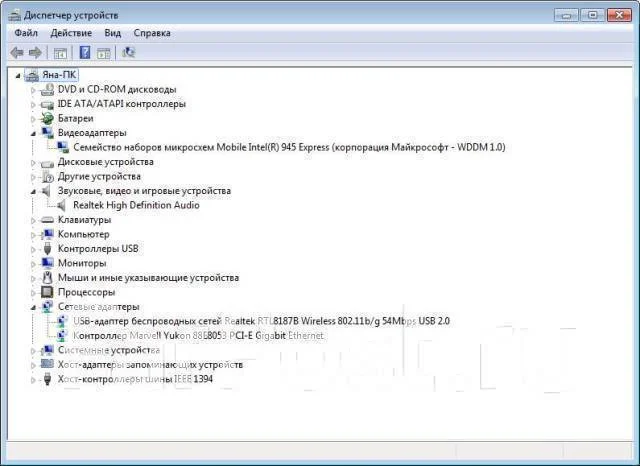The width and height of the screenshot is (640, 466).
Task: Expand DVD и CD-ROM дисководы node
Action: pos(33,90)
